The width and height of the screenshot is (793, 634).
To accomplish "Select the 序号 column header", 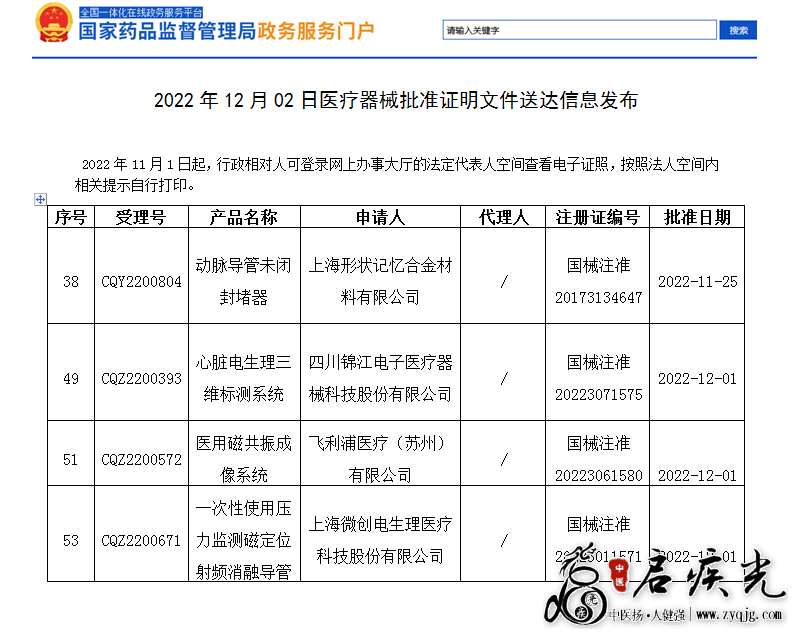I will point(71,217).
